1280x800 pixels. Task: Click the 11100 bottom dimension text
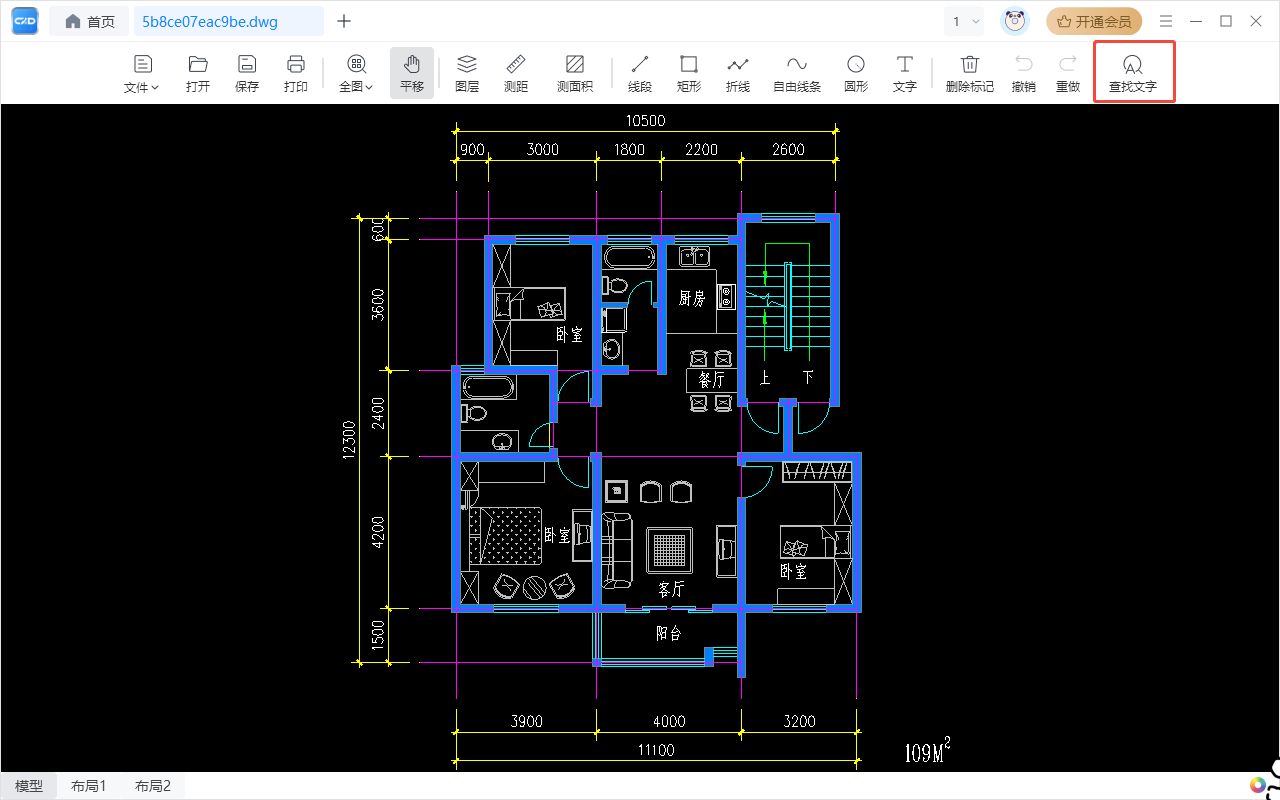click(x=656, y=750)
